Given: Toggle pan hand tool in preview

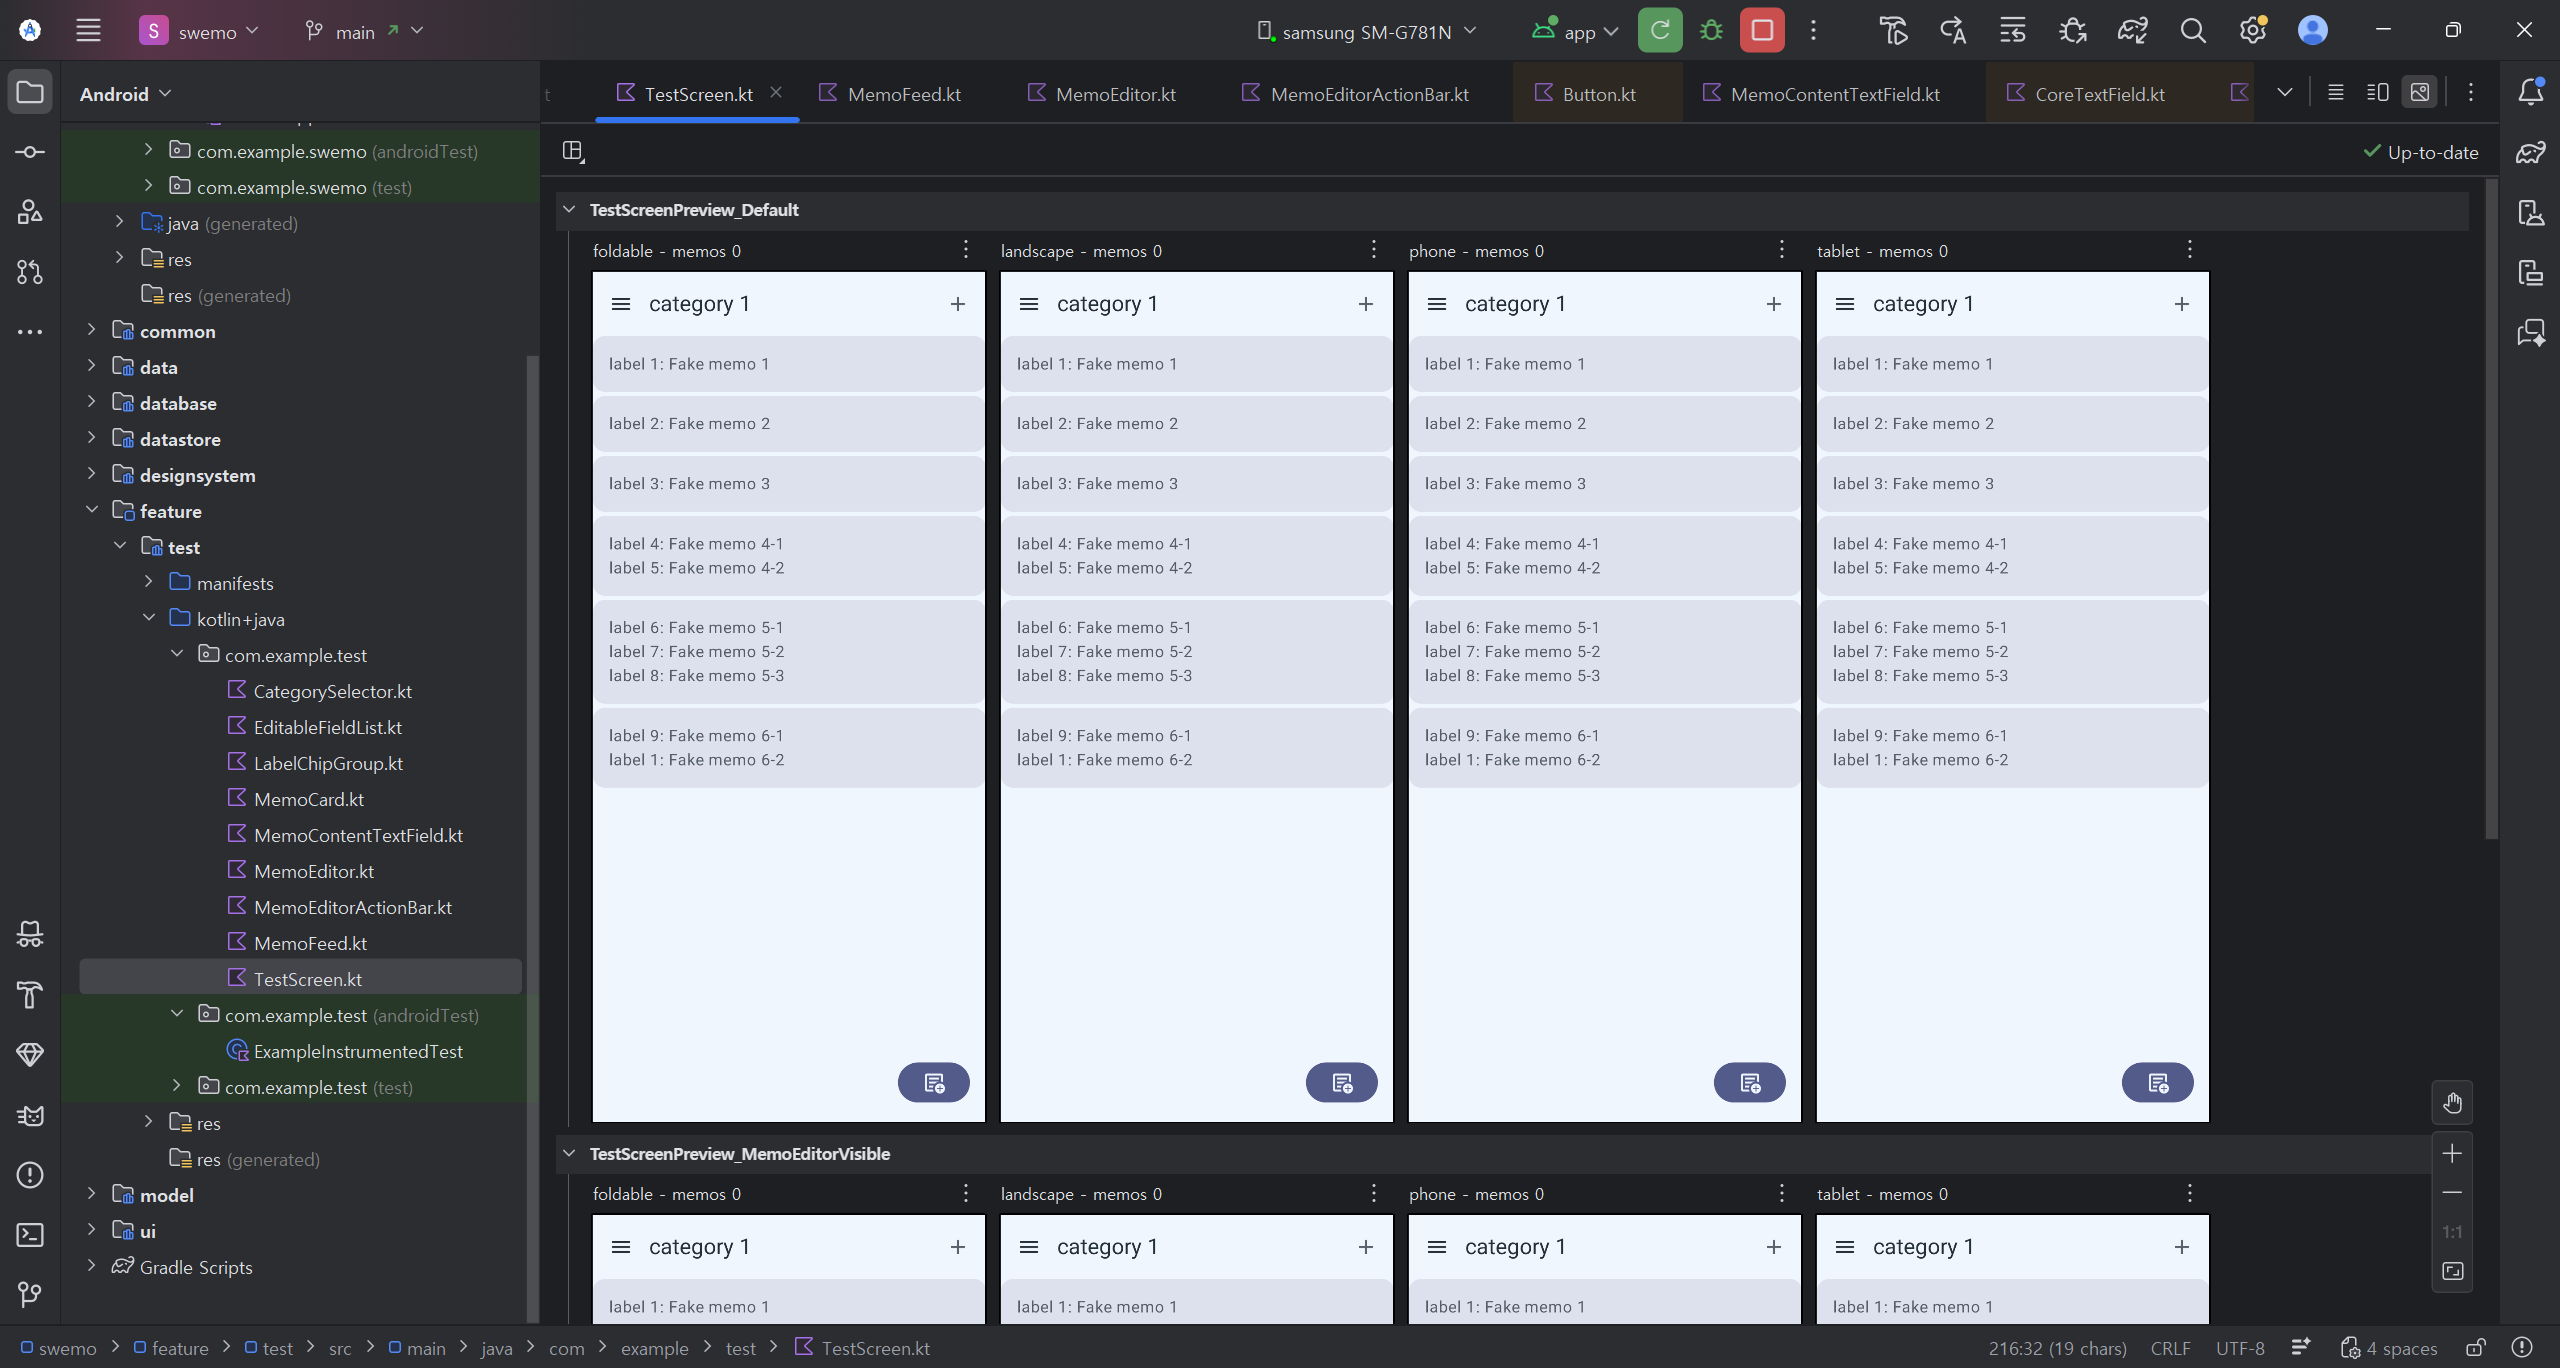Looking at the screenshot, I should [x=2452, y=1103].
